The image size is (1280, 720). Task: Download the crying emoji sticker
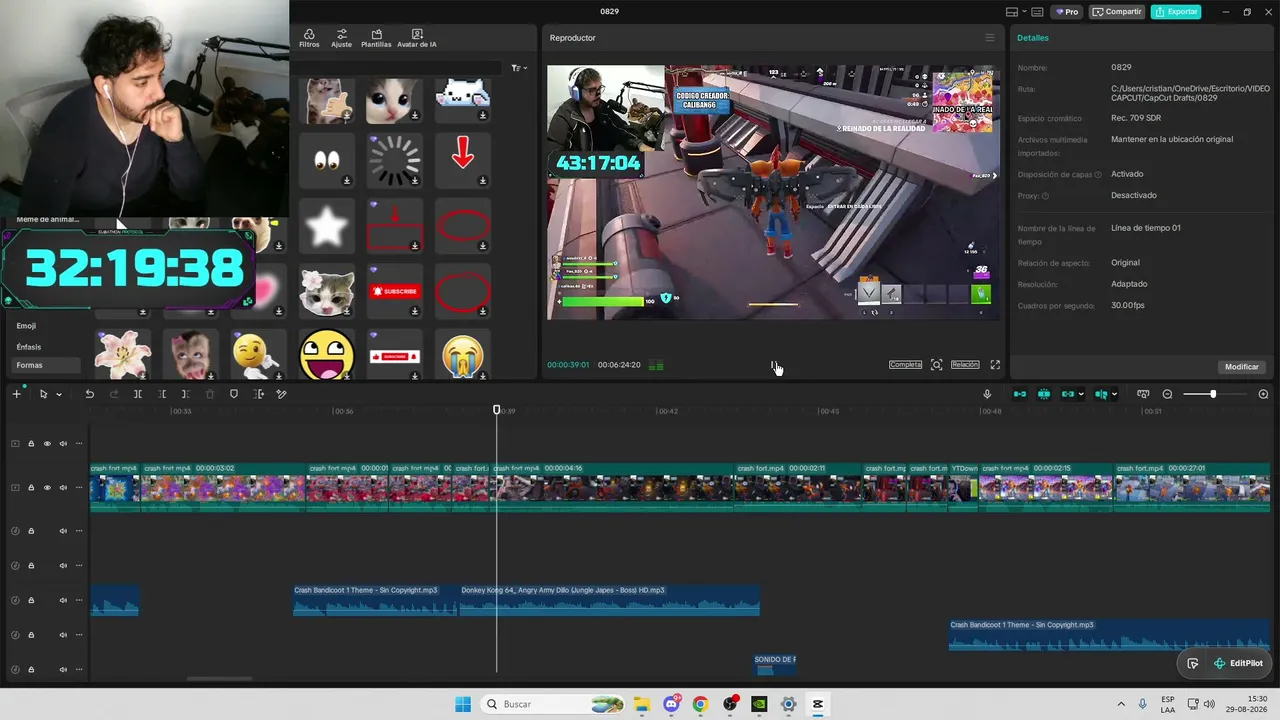(x=483, y=376)
